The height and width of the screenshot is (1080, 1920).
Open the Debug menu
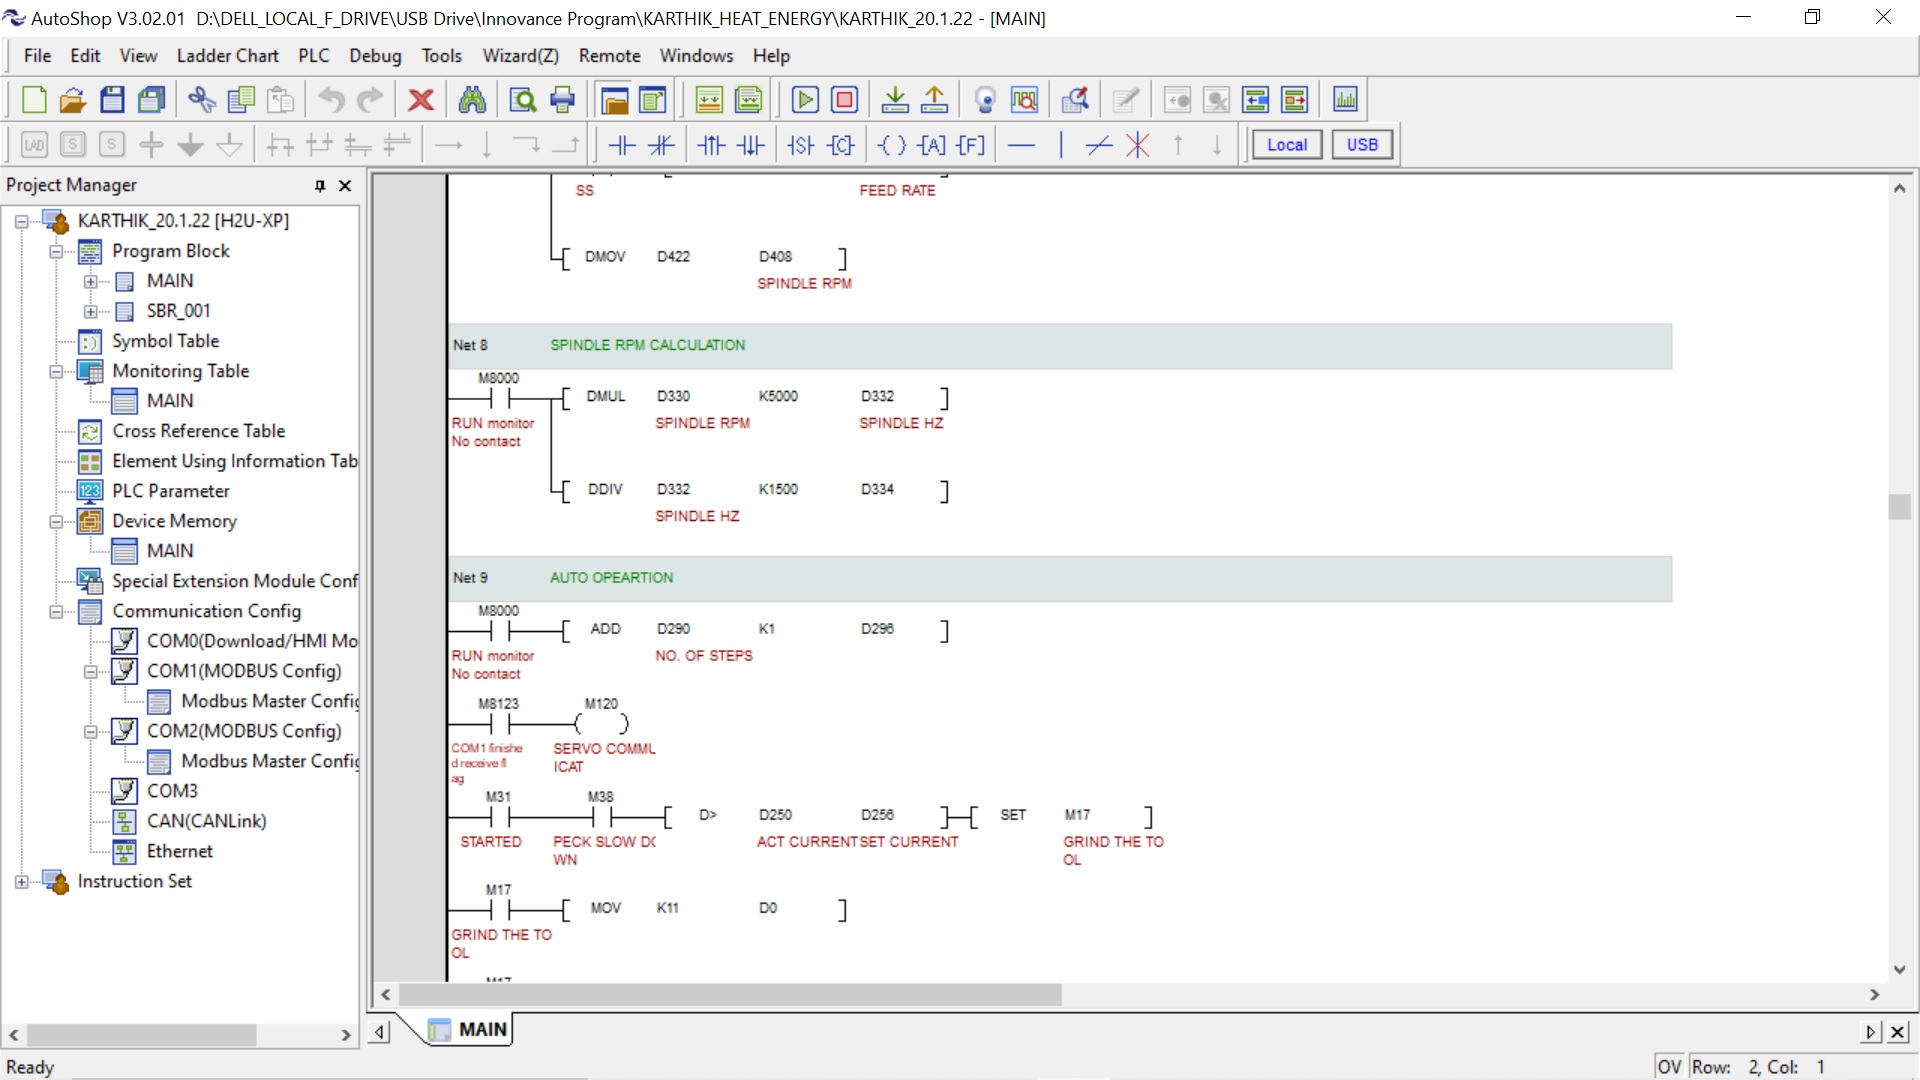pos(375,56)
